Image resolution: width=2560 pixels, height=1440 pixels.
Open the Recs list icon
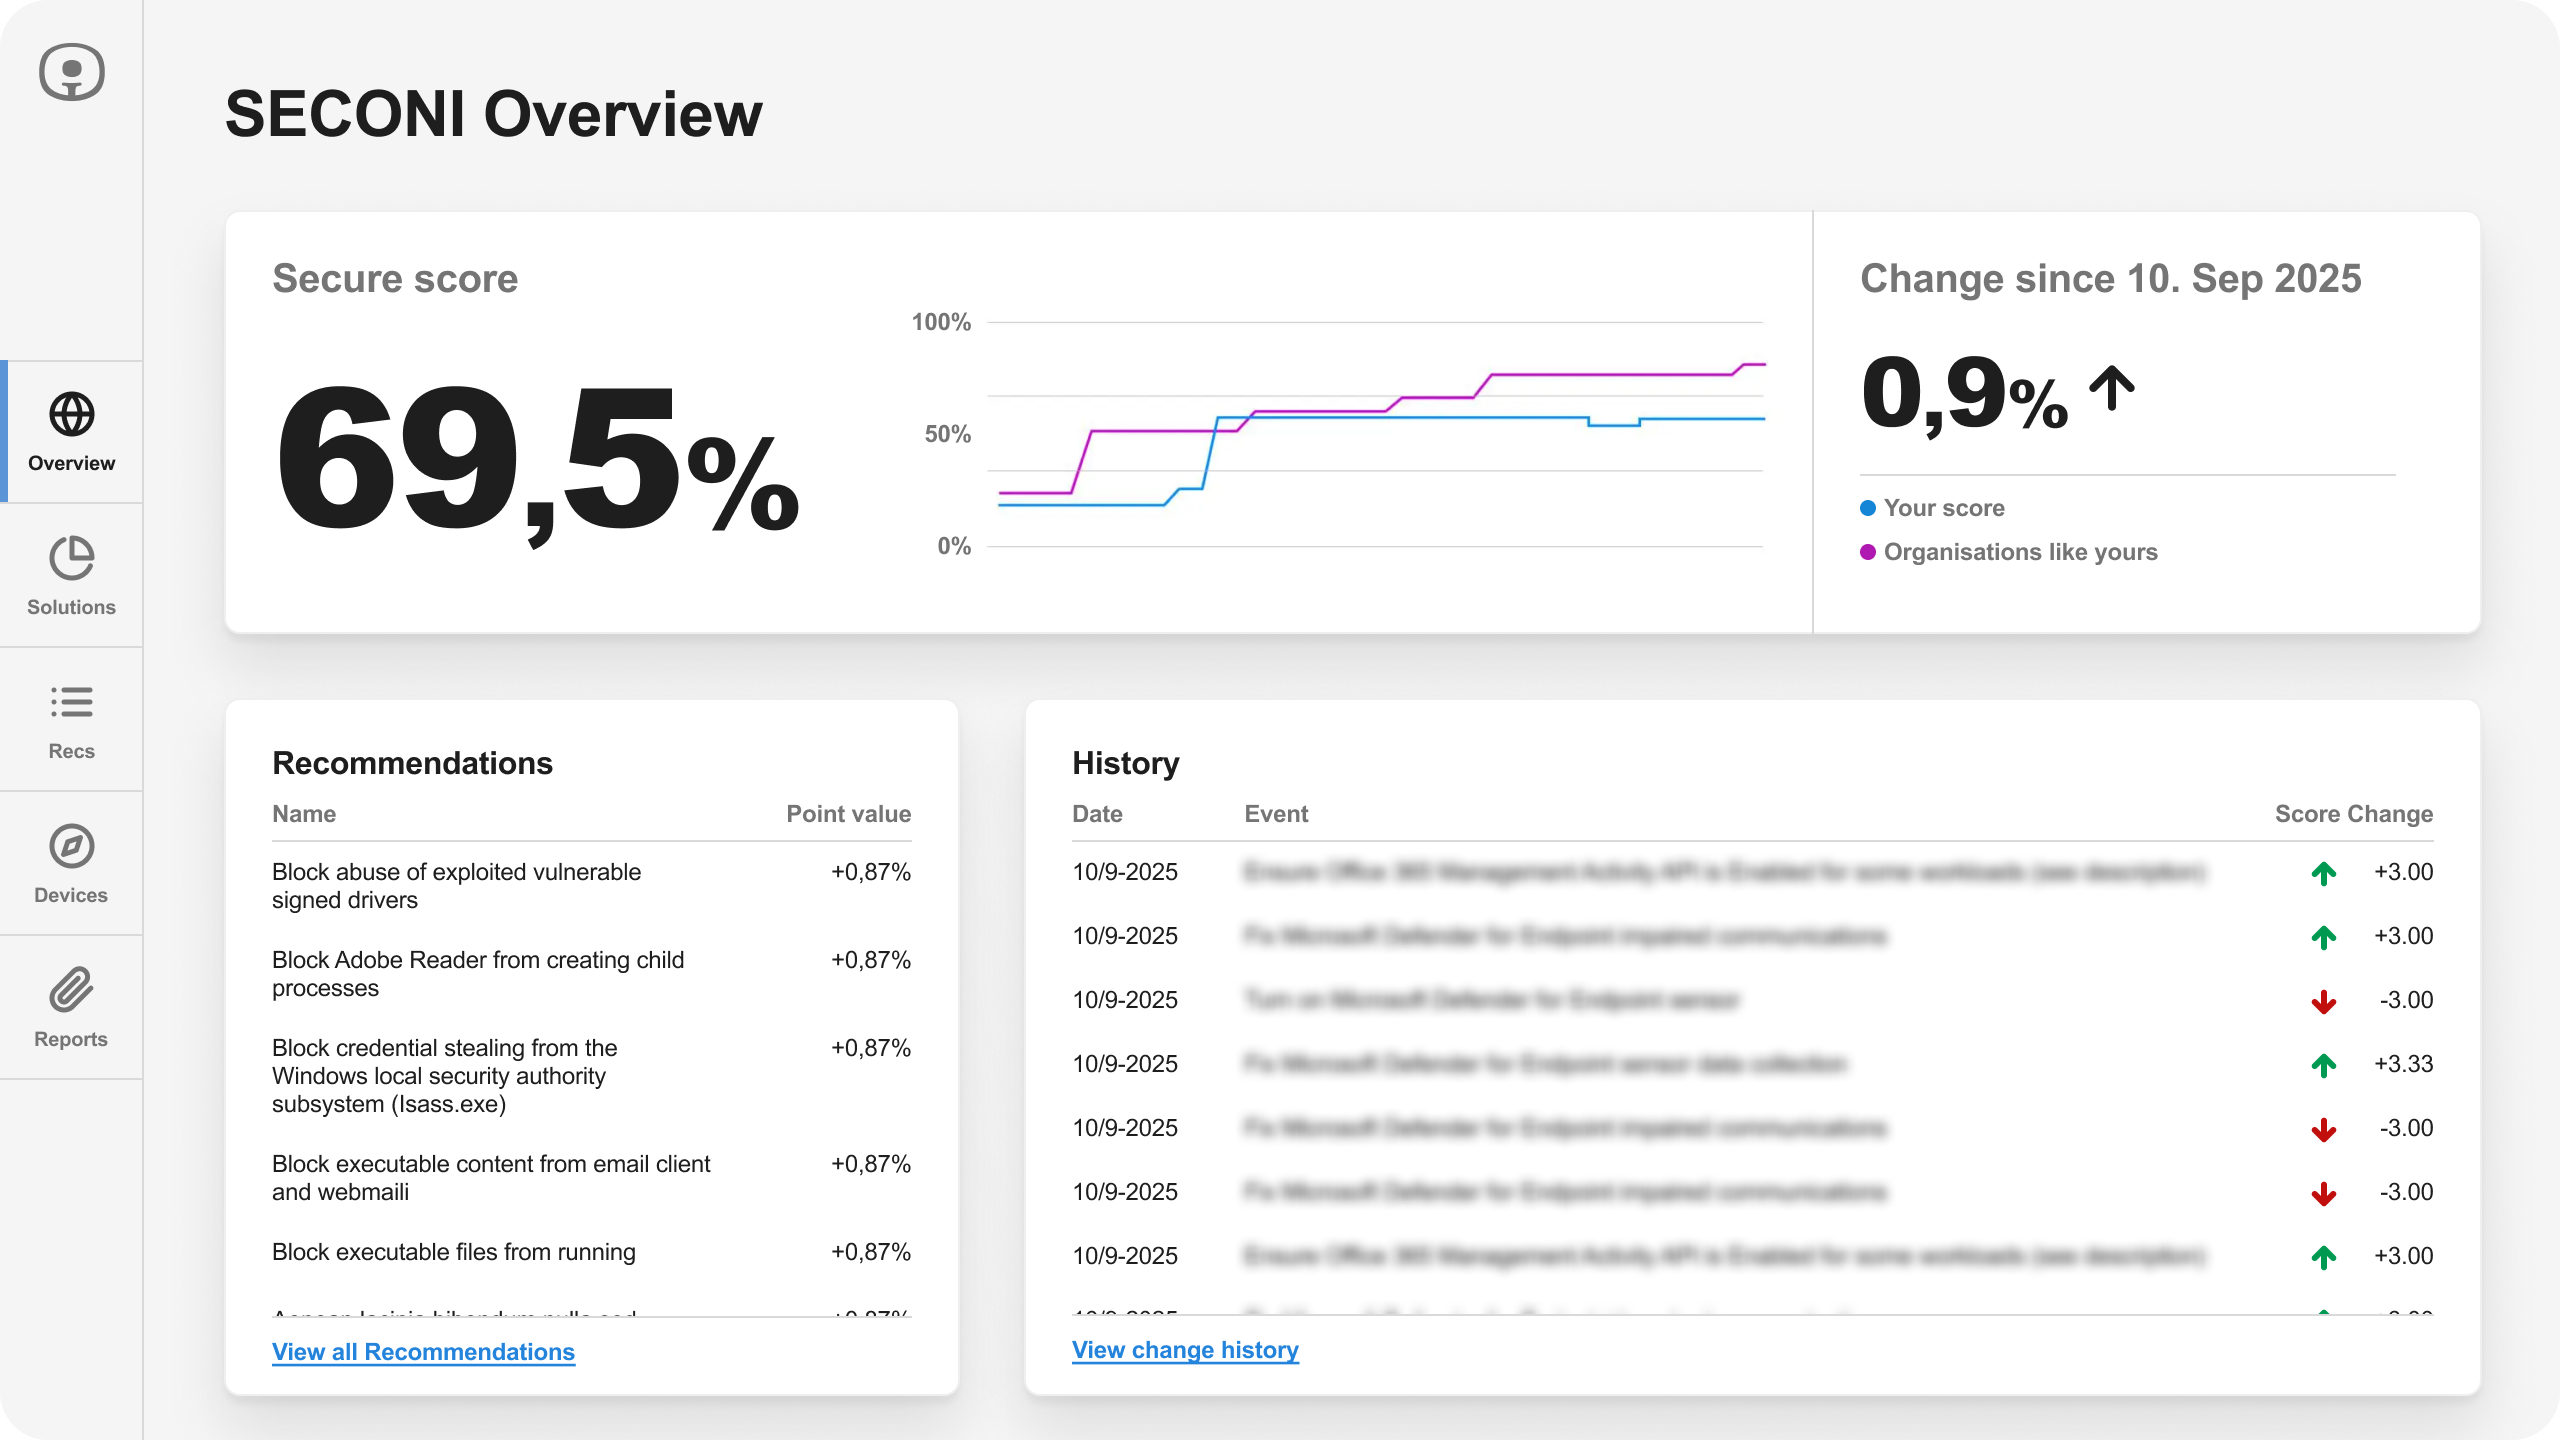[x=71, y=702]
